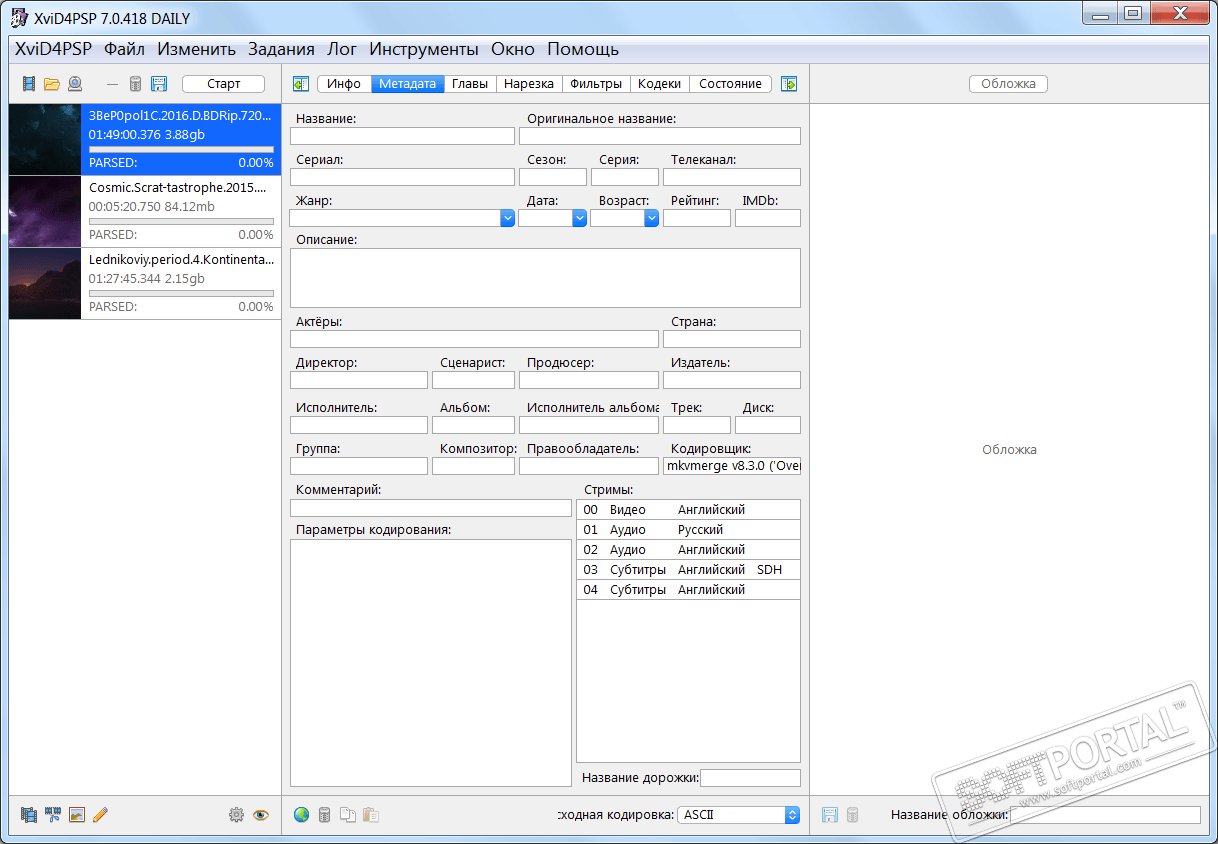Click the blue floppy disk save icon
The height and width of the screenshot is (844, 1218).
click(158, 84)
